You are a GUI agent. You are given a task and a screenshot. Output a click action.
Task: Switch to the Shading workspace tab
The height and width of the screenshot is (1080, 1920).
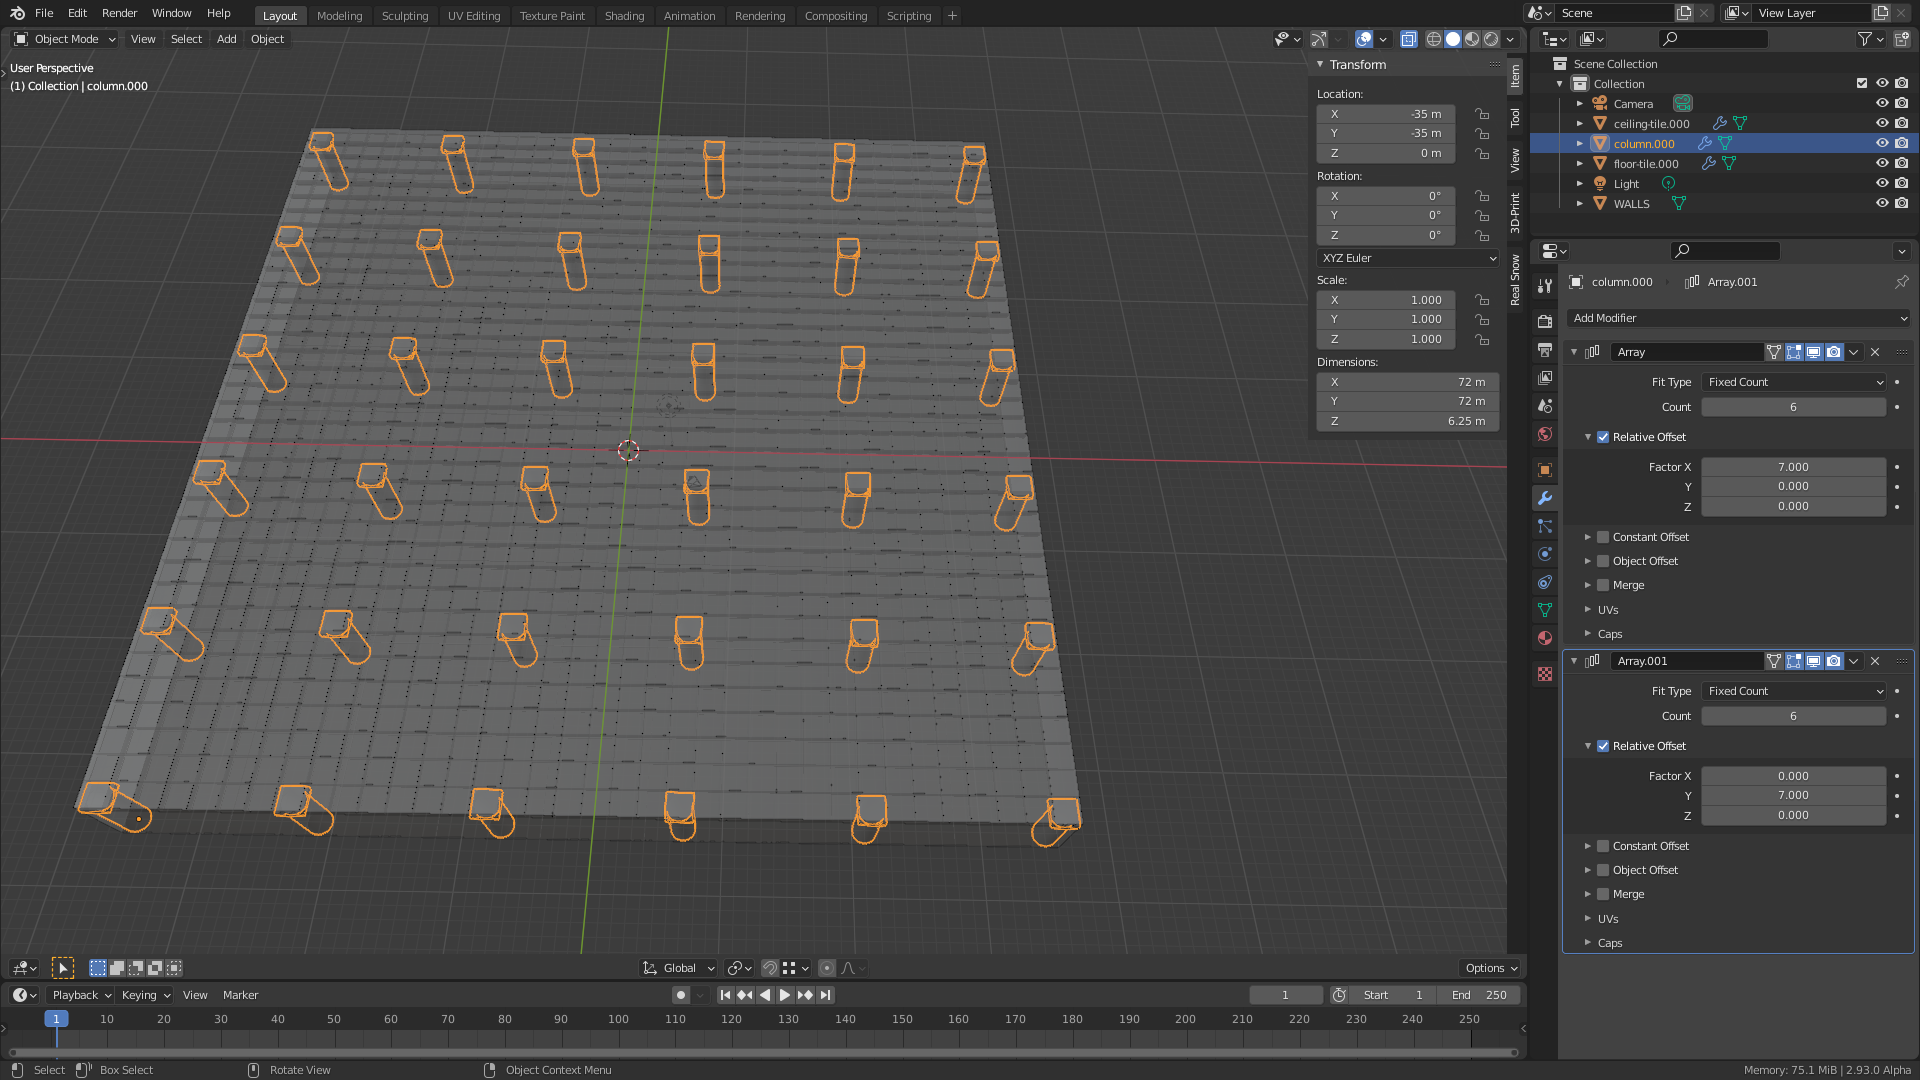(625, 15)
